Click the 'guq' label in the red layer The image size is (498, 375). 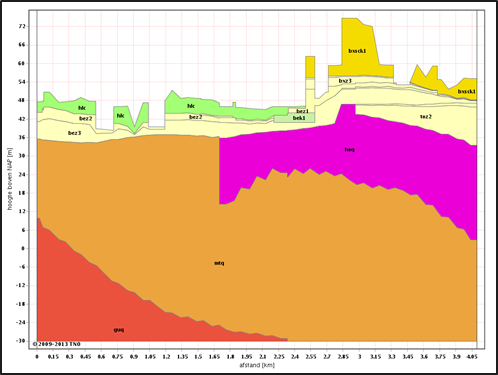pos(119,330)
